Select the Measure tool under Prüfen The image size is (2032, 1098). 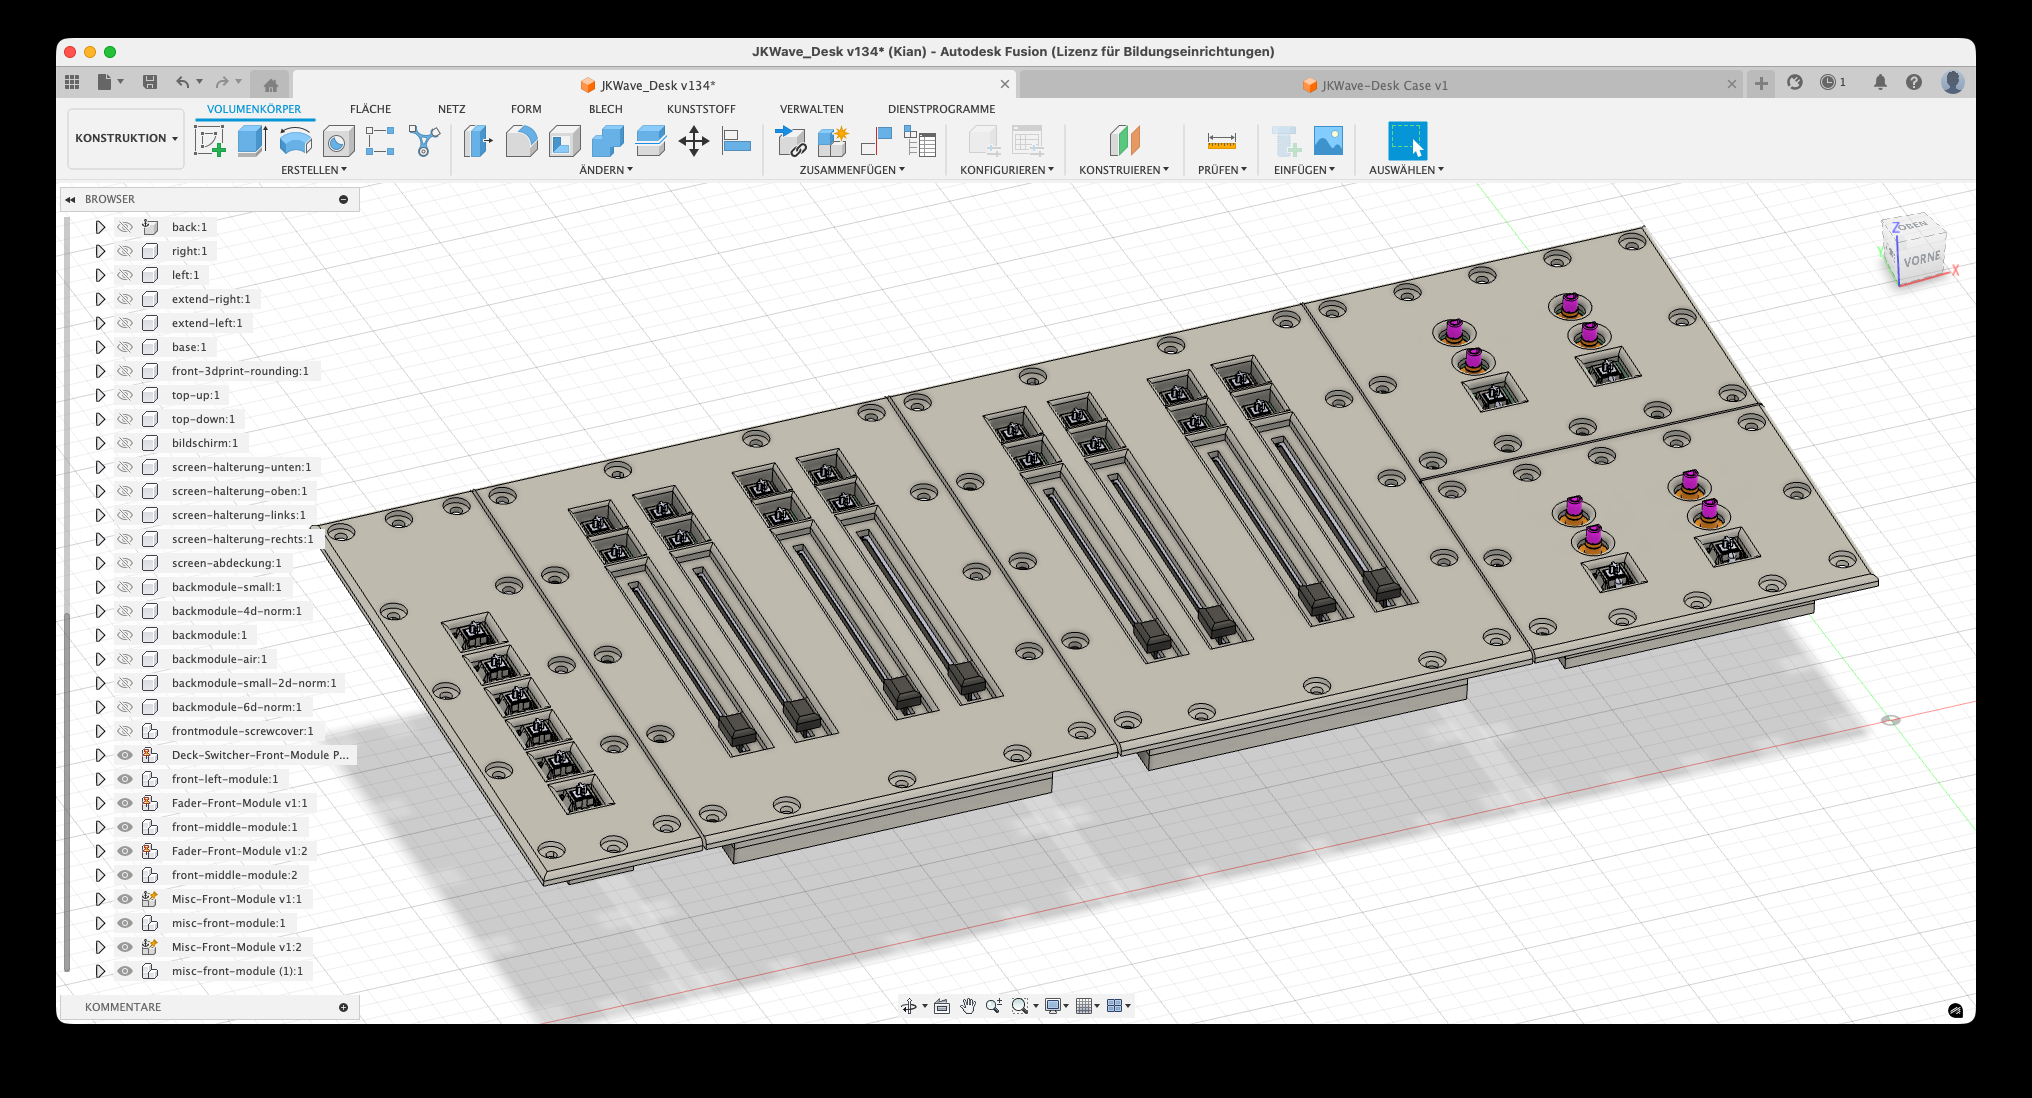click(1221, 141)
